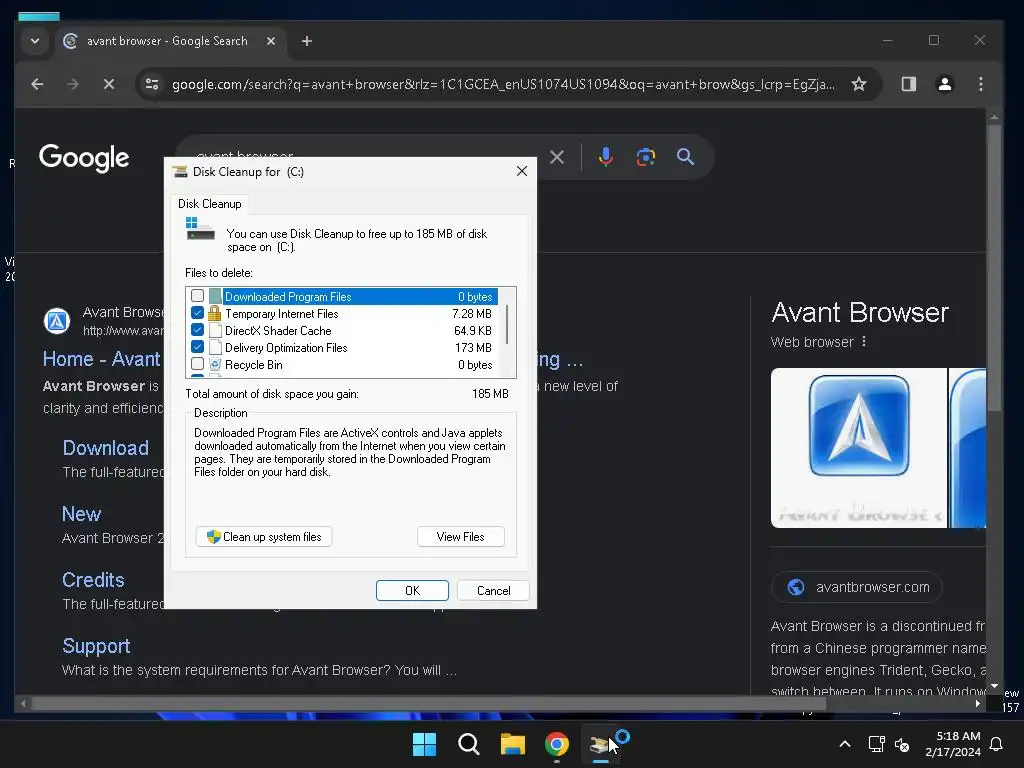This screenshot has height=768, width=1024.
Task: Open Chrome tab search dropdown arrow
Action: click(x=35, y=41)
